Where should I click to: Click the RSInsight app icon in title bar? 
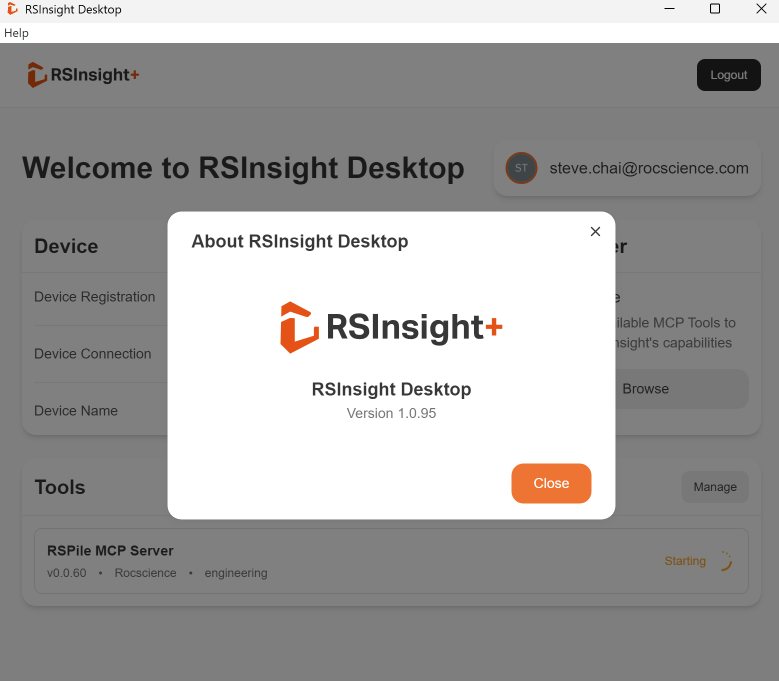12,9
